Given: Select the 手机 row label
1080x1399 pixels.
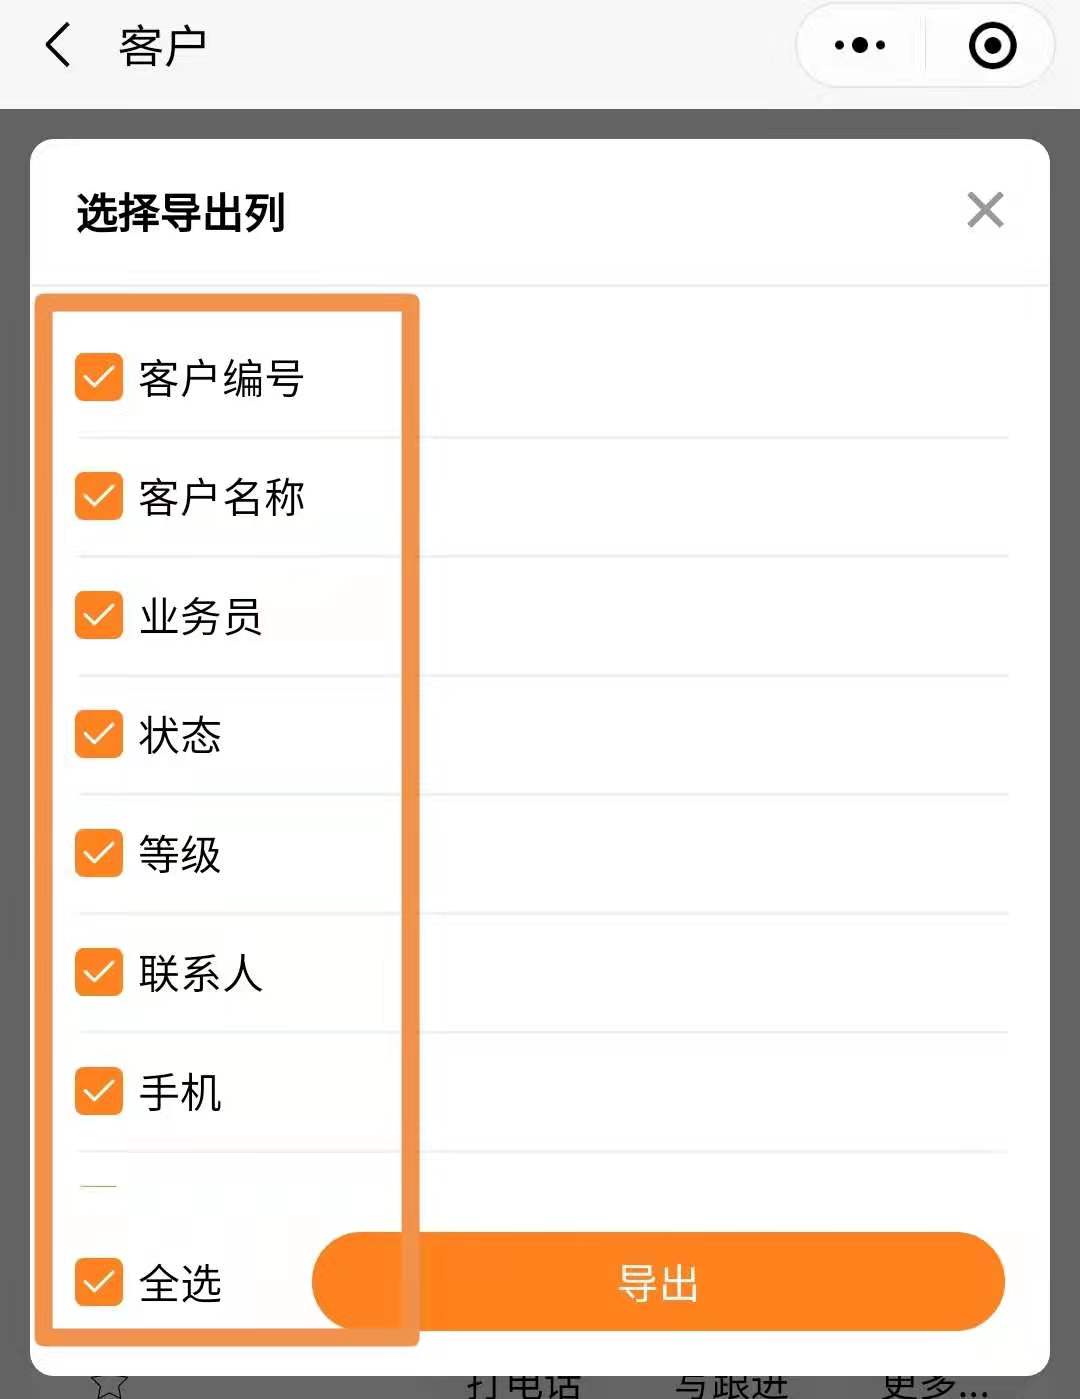Looking at the screenshot, I should pos(180,1092).
